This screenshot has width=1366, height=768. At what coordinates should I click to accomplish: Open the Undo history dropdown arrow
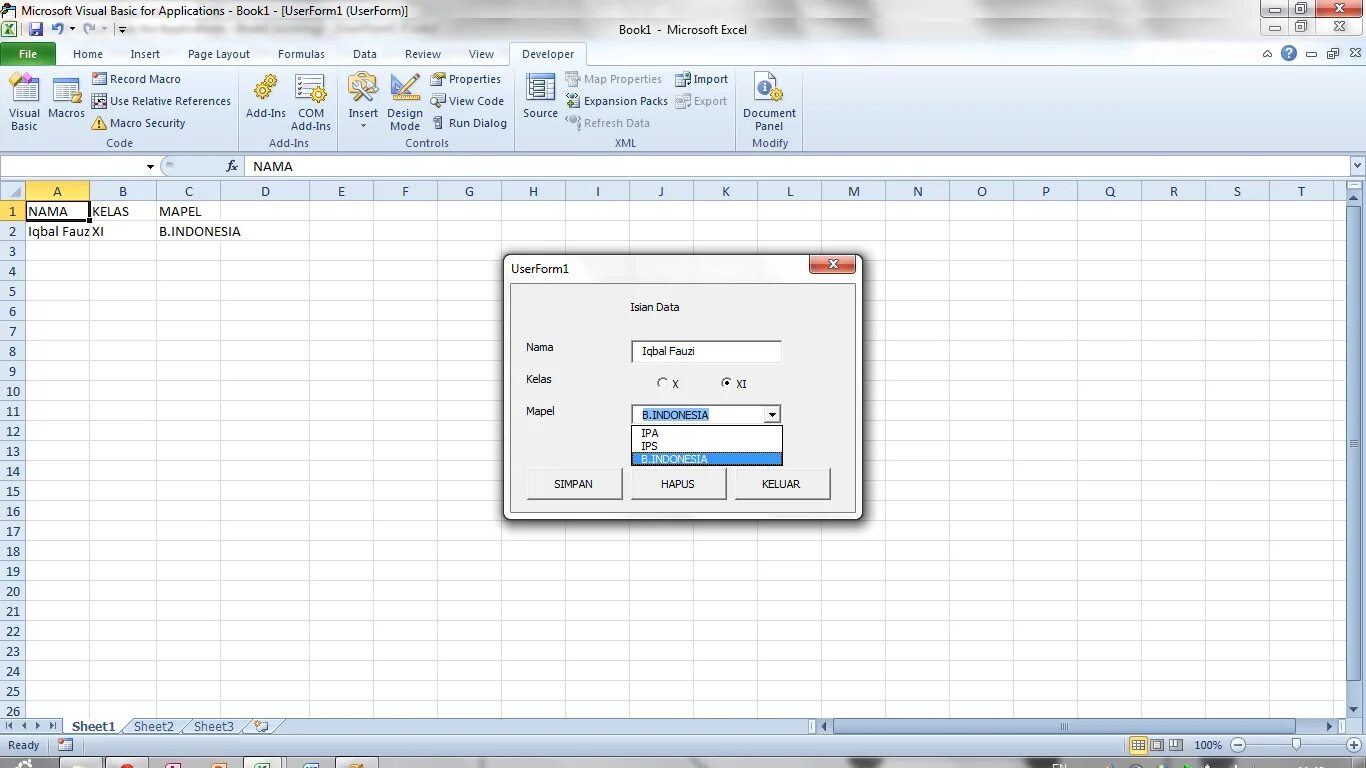point(72,29)
